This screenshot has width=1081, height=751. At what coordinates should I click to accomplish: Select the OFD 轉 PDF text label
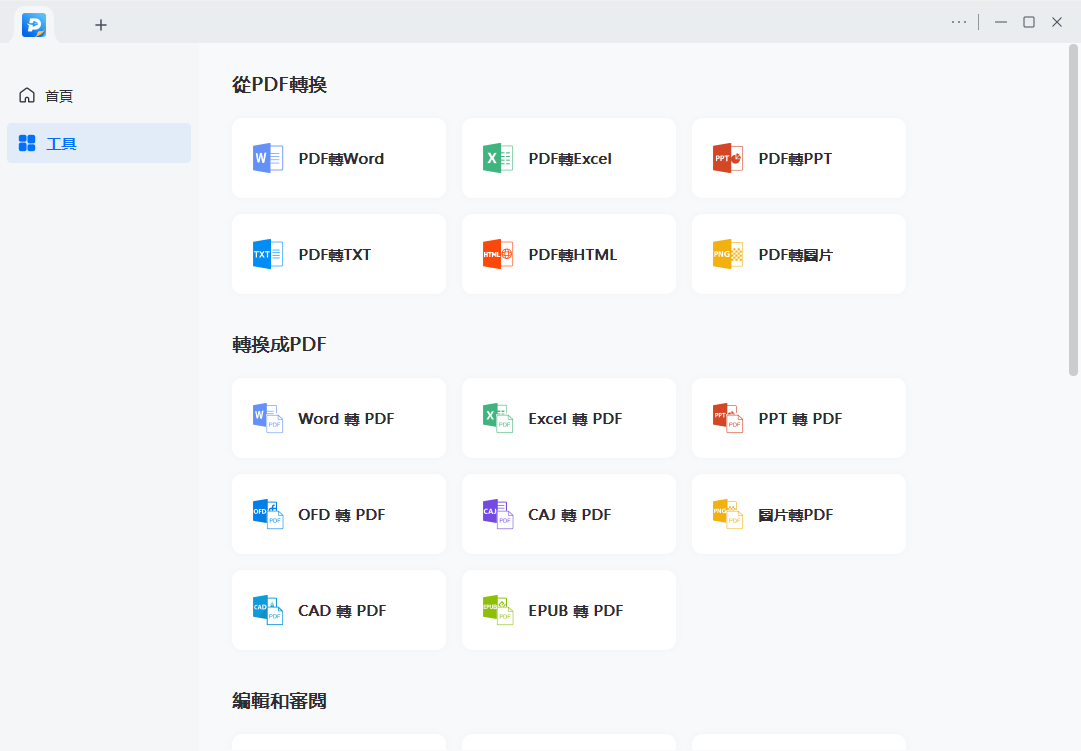coord(341,514)
